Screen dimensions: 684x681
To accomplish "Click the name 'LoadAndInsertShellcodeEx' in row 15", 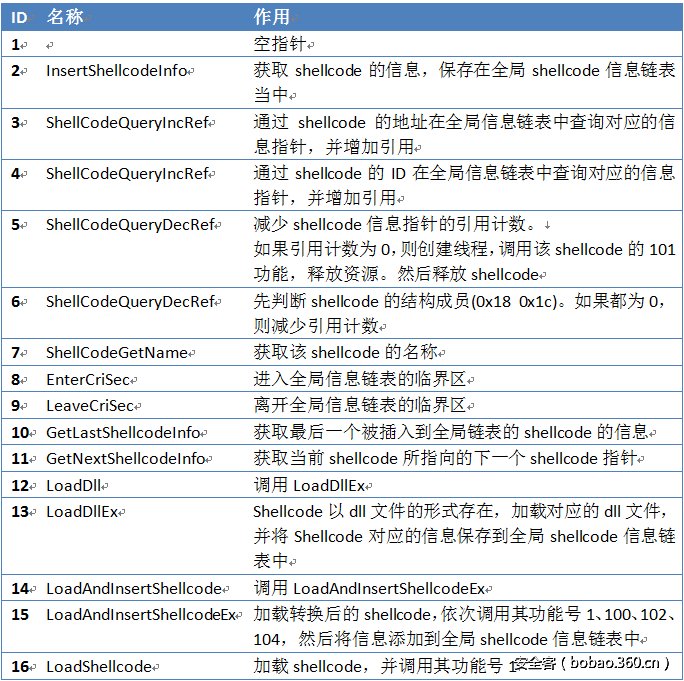I will pyautogui.click(x=141, y=615).
